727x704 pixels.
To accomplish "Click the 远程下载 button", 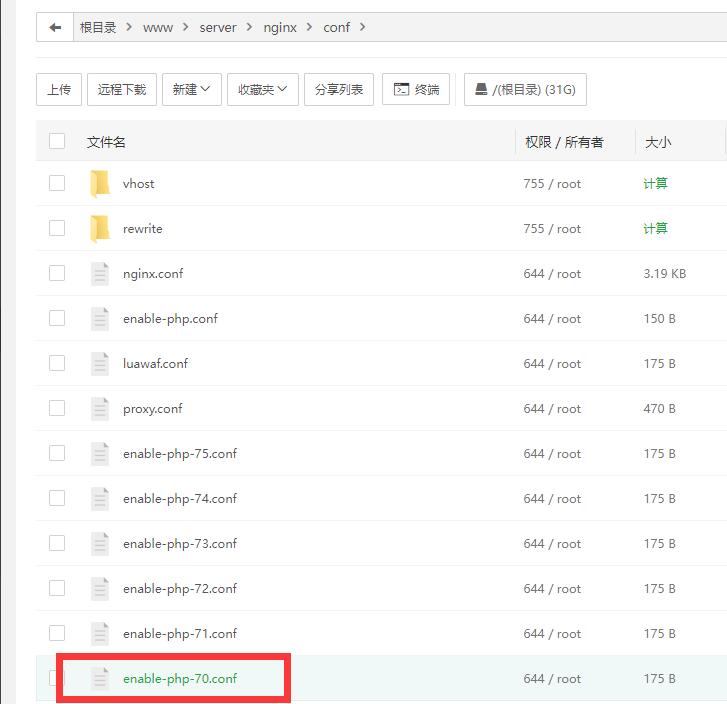I will tap(122, 89).
